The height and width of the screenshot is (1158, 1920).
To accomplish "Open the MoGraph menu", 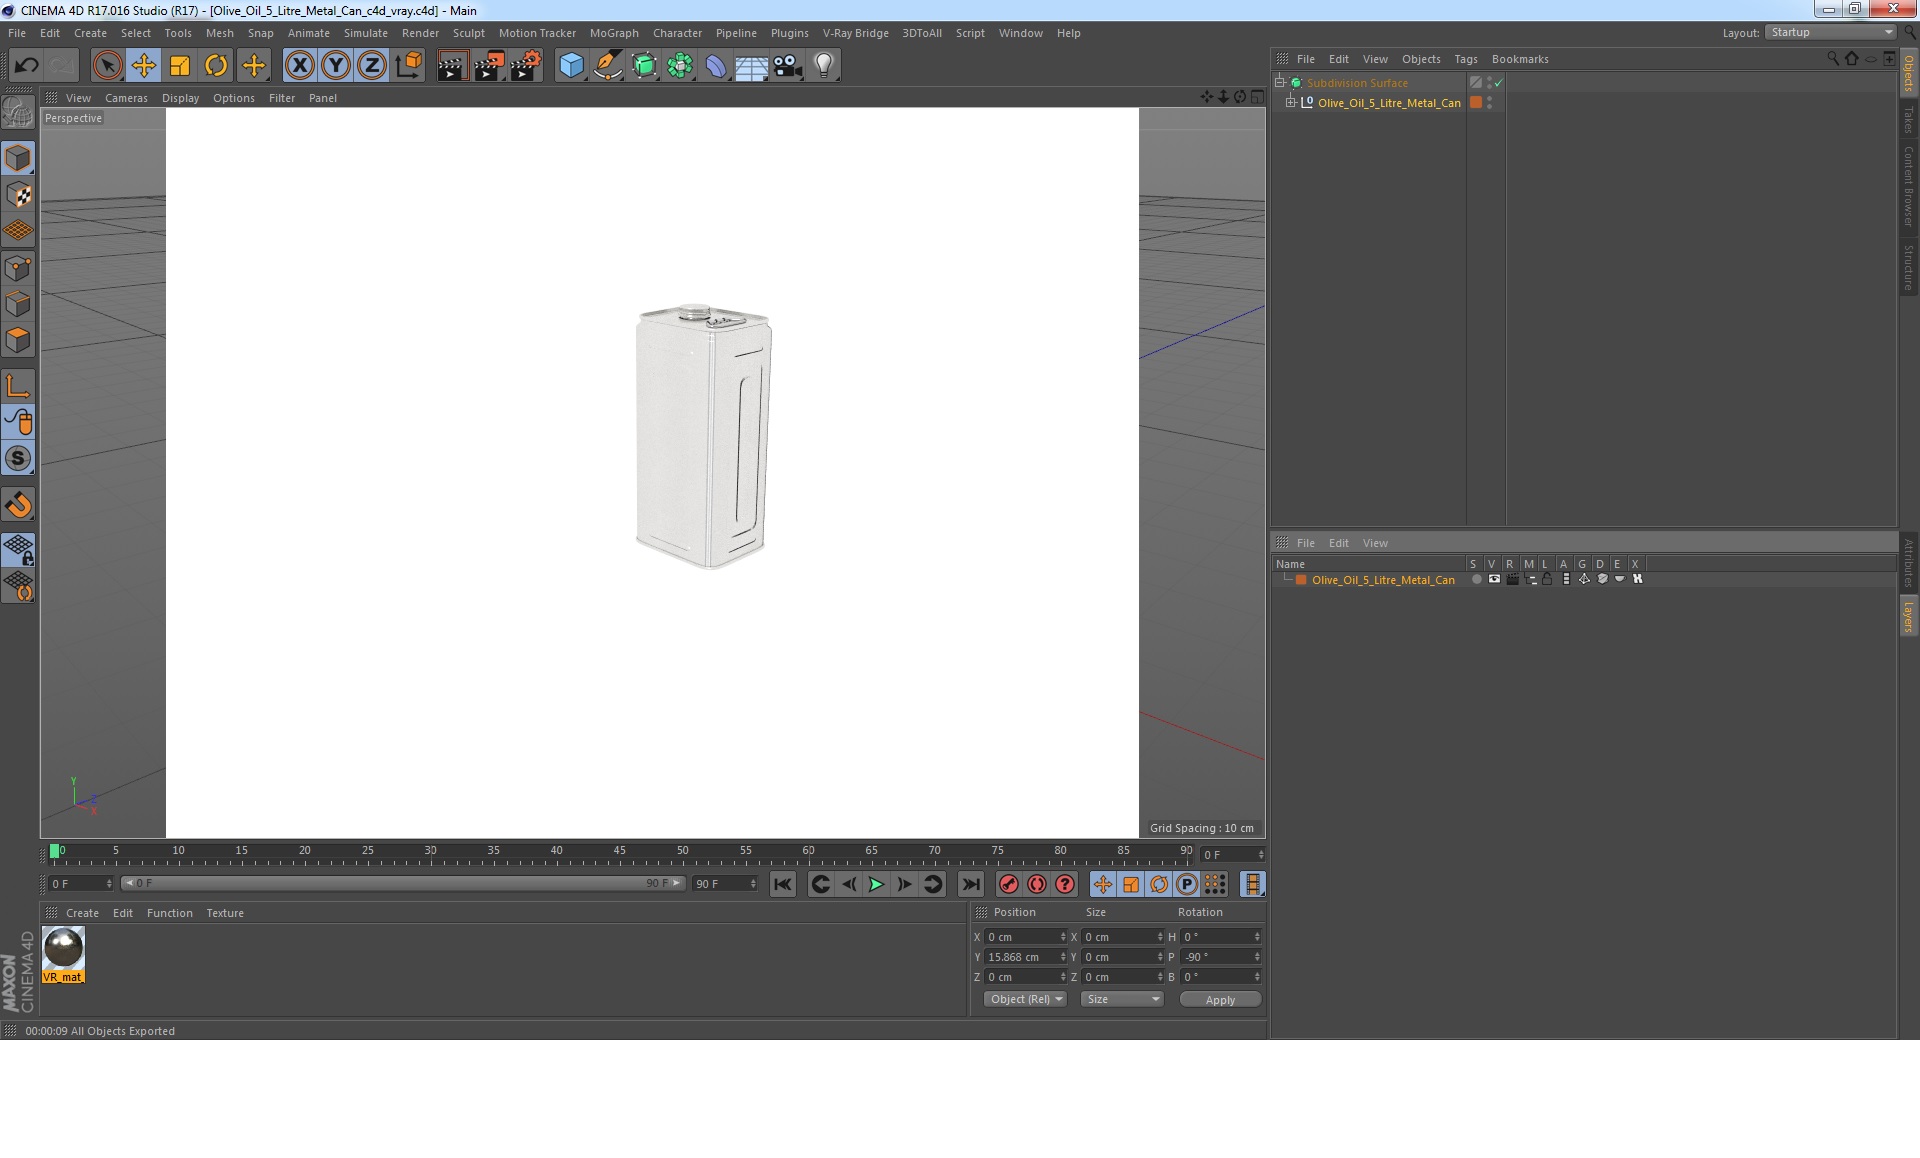I will coord(613,33).
